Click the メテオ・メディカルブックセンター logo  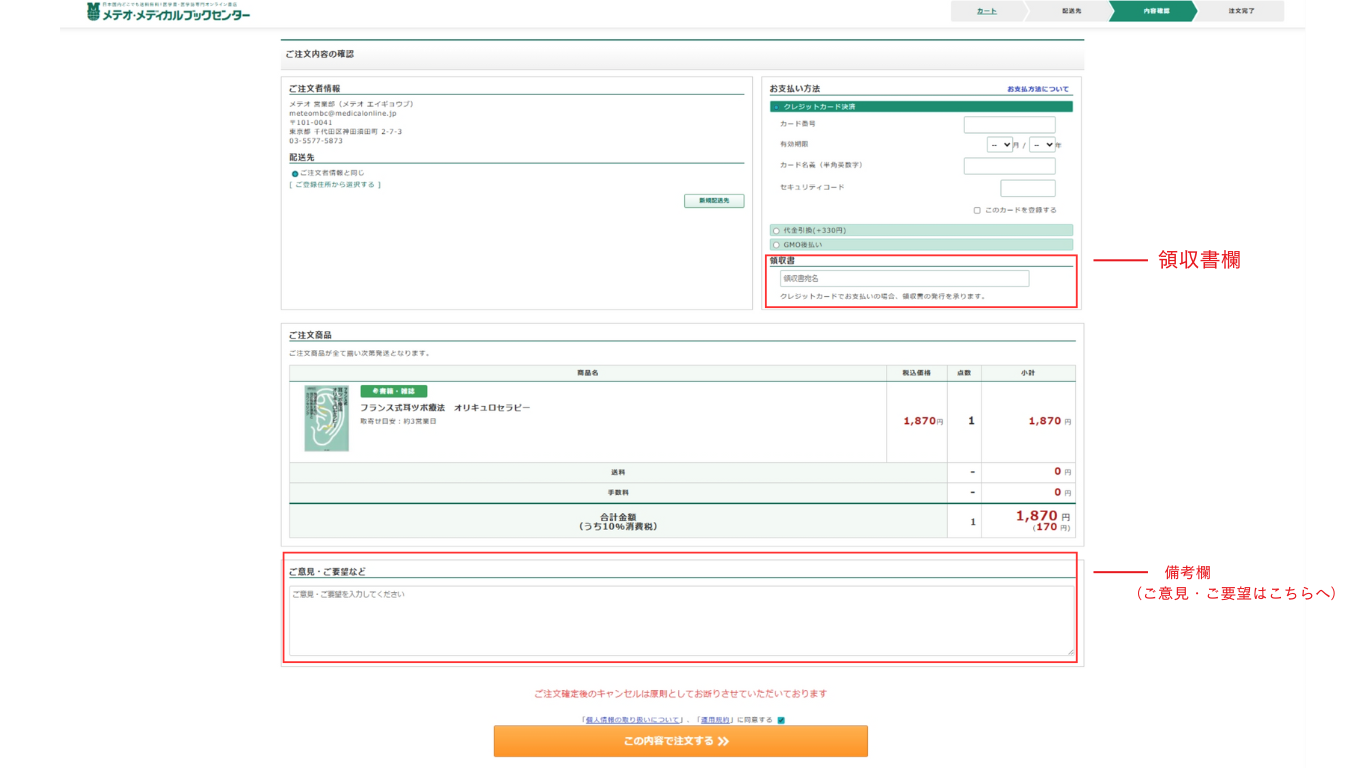point(168,13)
